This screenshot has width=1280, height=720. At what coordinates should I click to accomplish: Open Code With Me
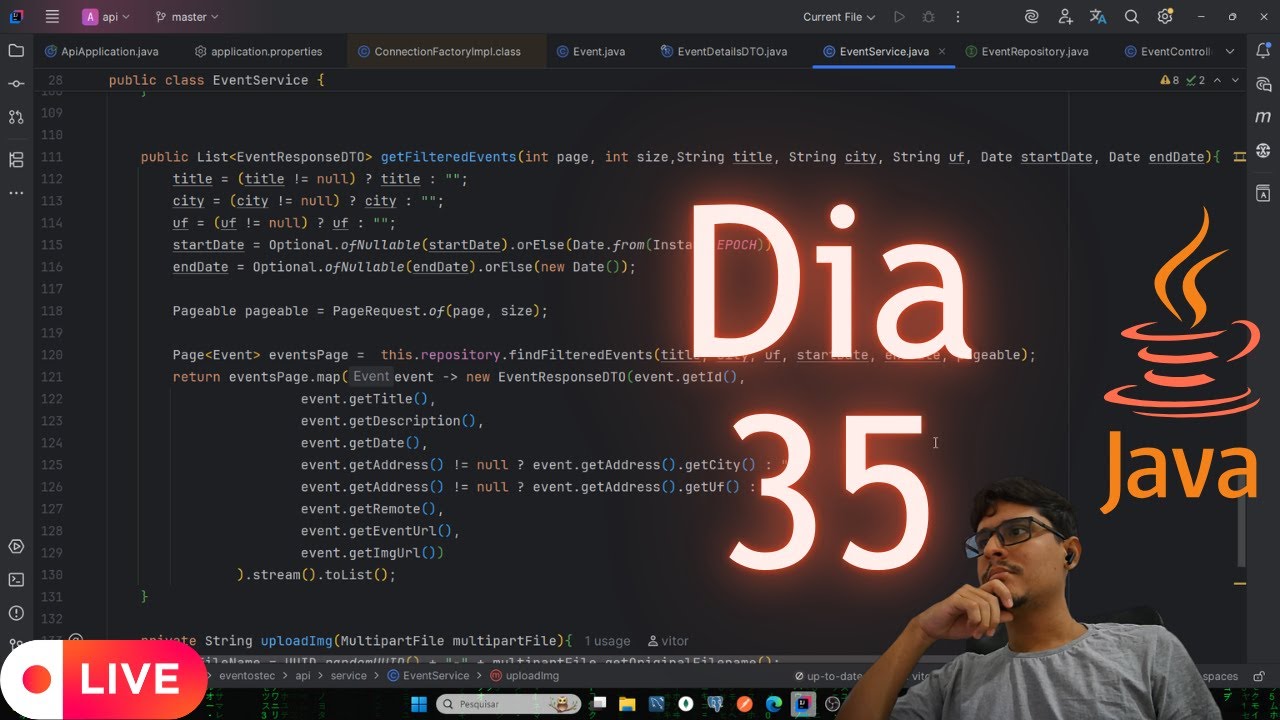[x=1065, y=17]
